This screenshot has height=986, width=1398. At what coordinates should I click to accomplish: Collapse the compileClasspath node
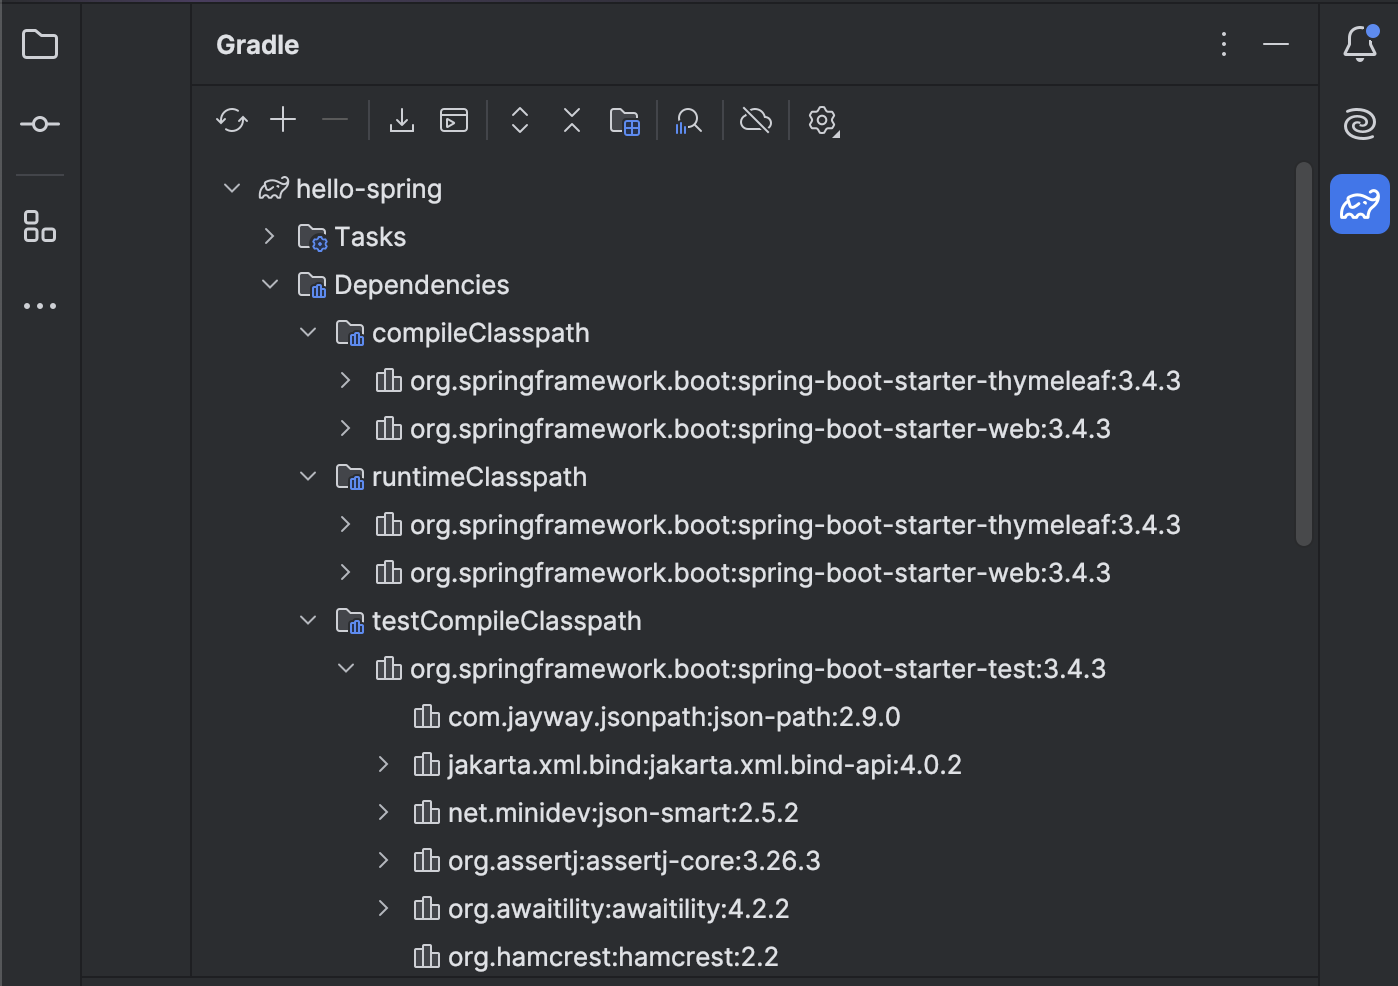pyautogui.click(x=308, y=332)
